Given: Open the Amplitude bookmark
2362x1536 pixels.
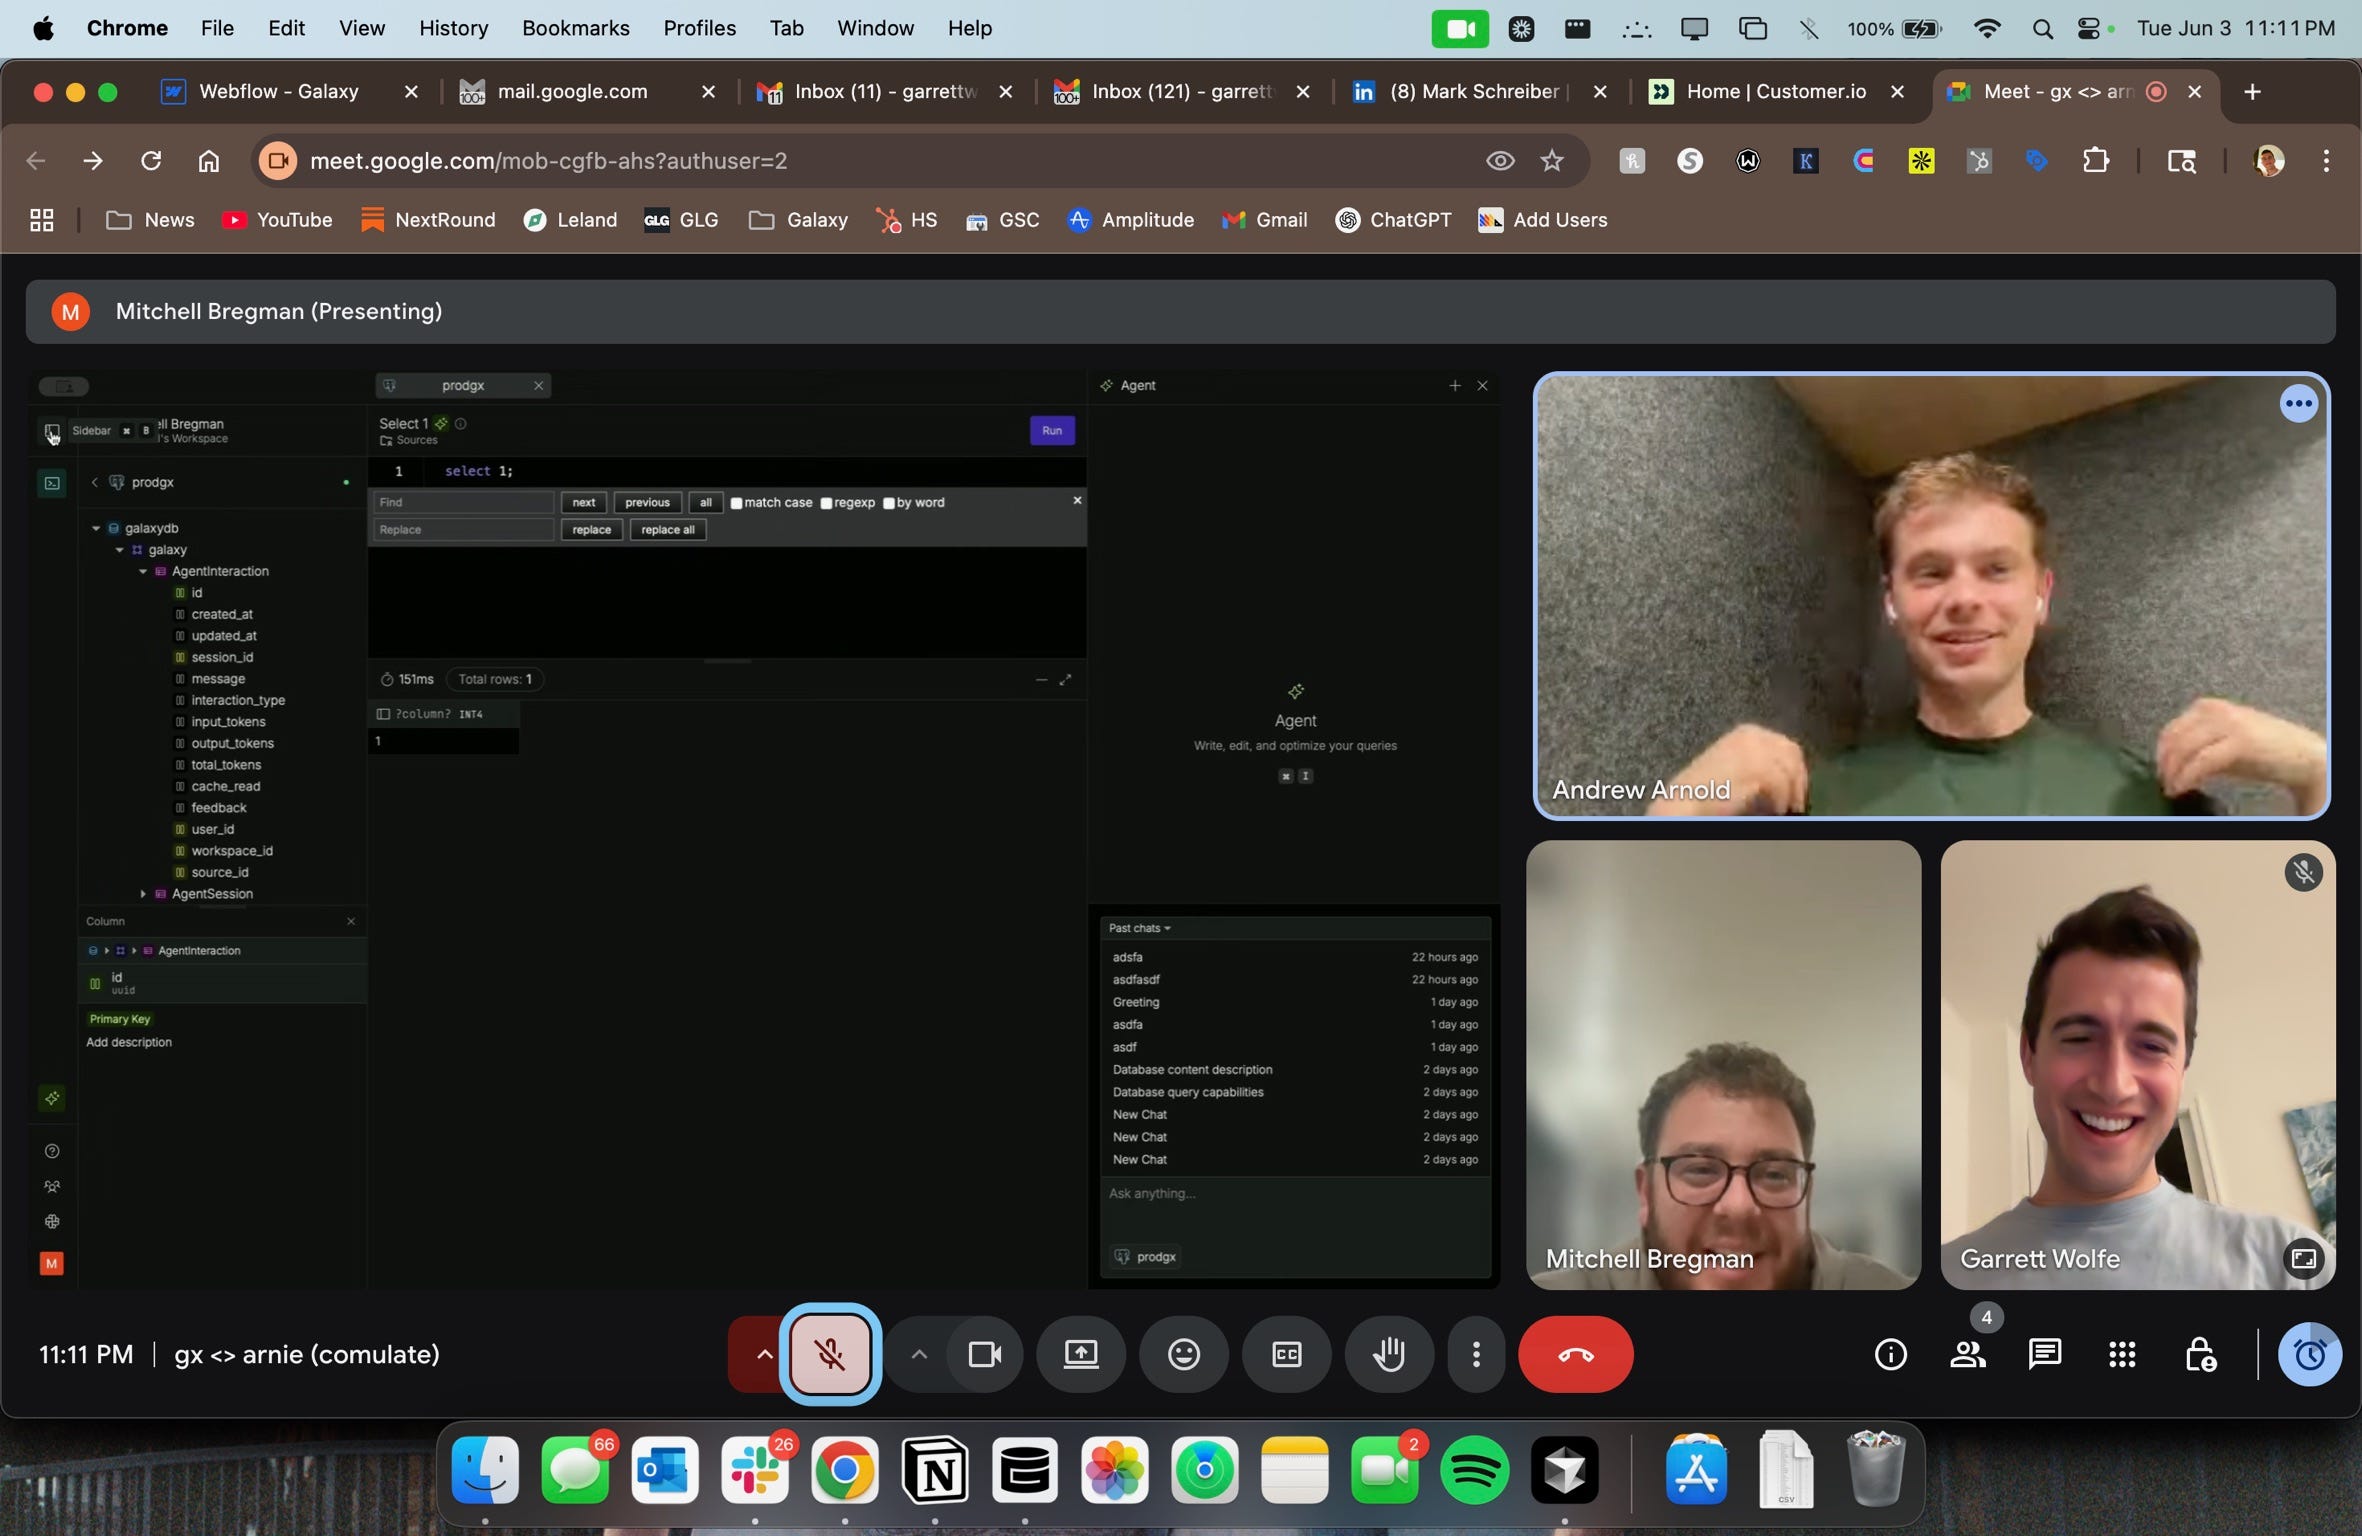Looking at the screenshot, I should (x=1131, y=220).
